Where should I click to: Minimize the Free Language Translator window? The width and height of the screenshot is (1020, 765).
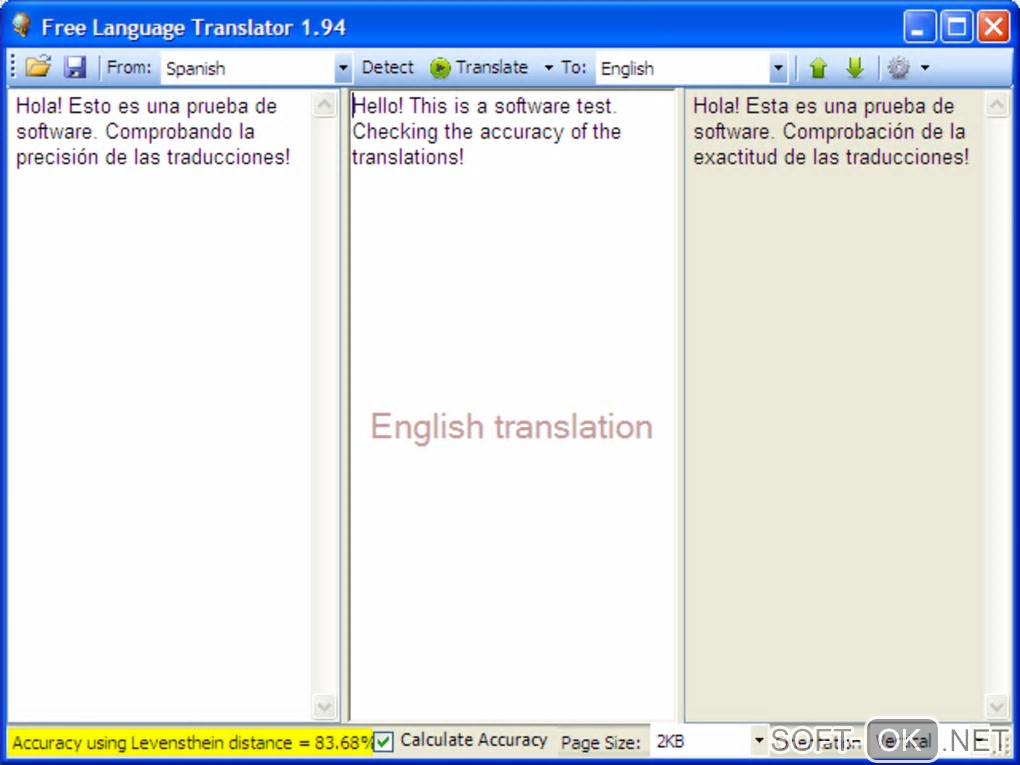click(x=920, y=27)
